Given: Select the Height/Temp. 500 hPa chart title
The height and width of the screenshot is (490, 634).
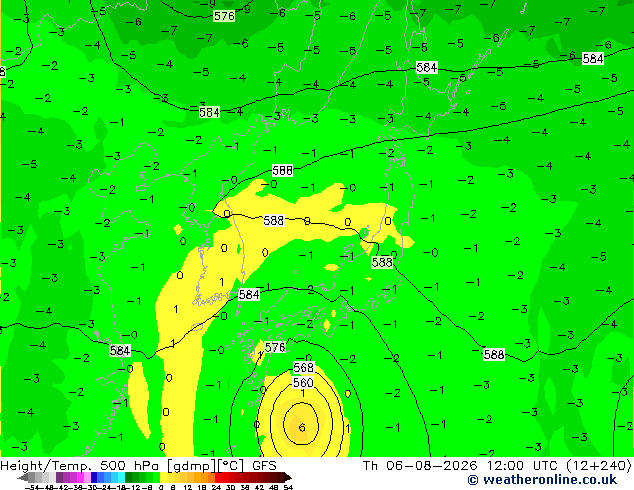Looking at the screenshot, I should point(138,466).
